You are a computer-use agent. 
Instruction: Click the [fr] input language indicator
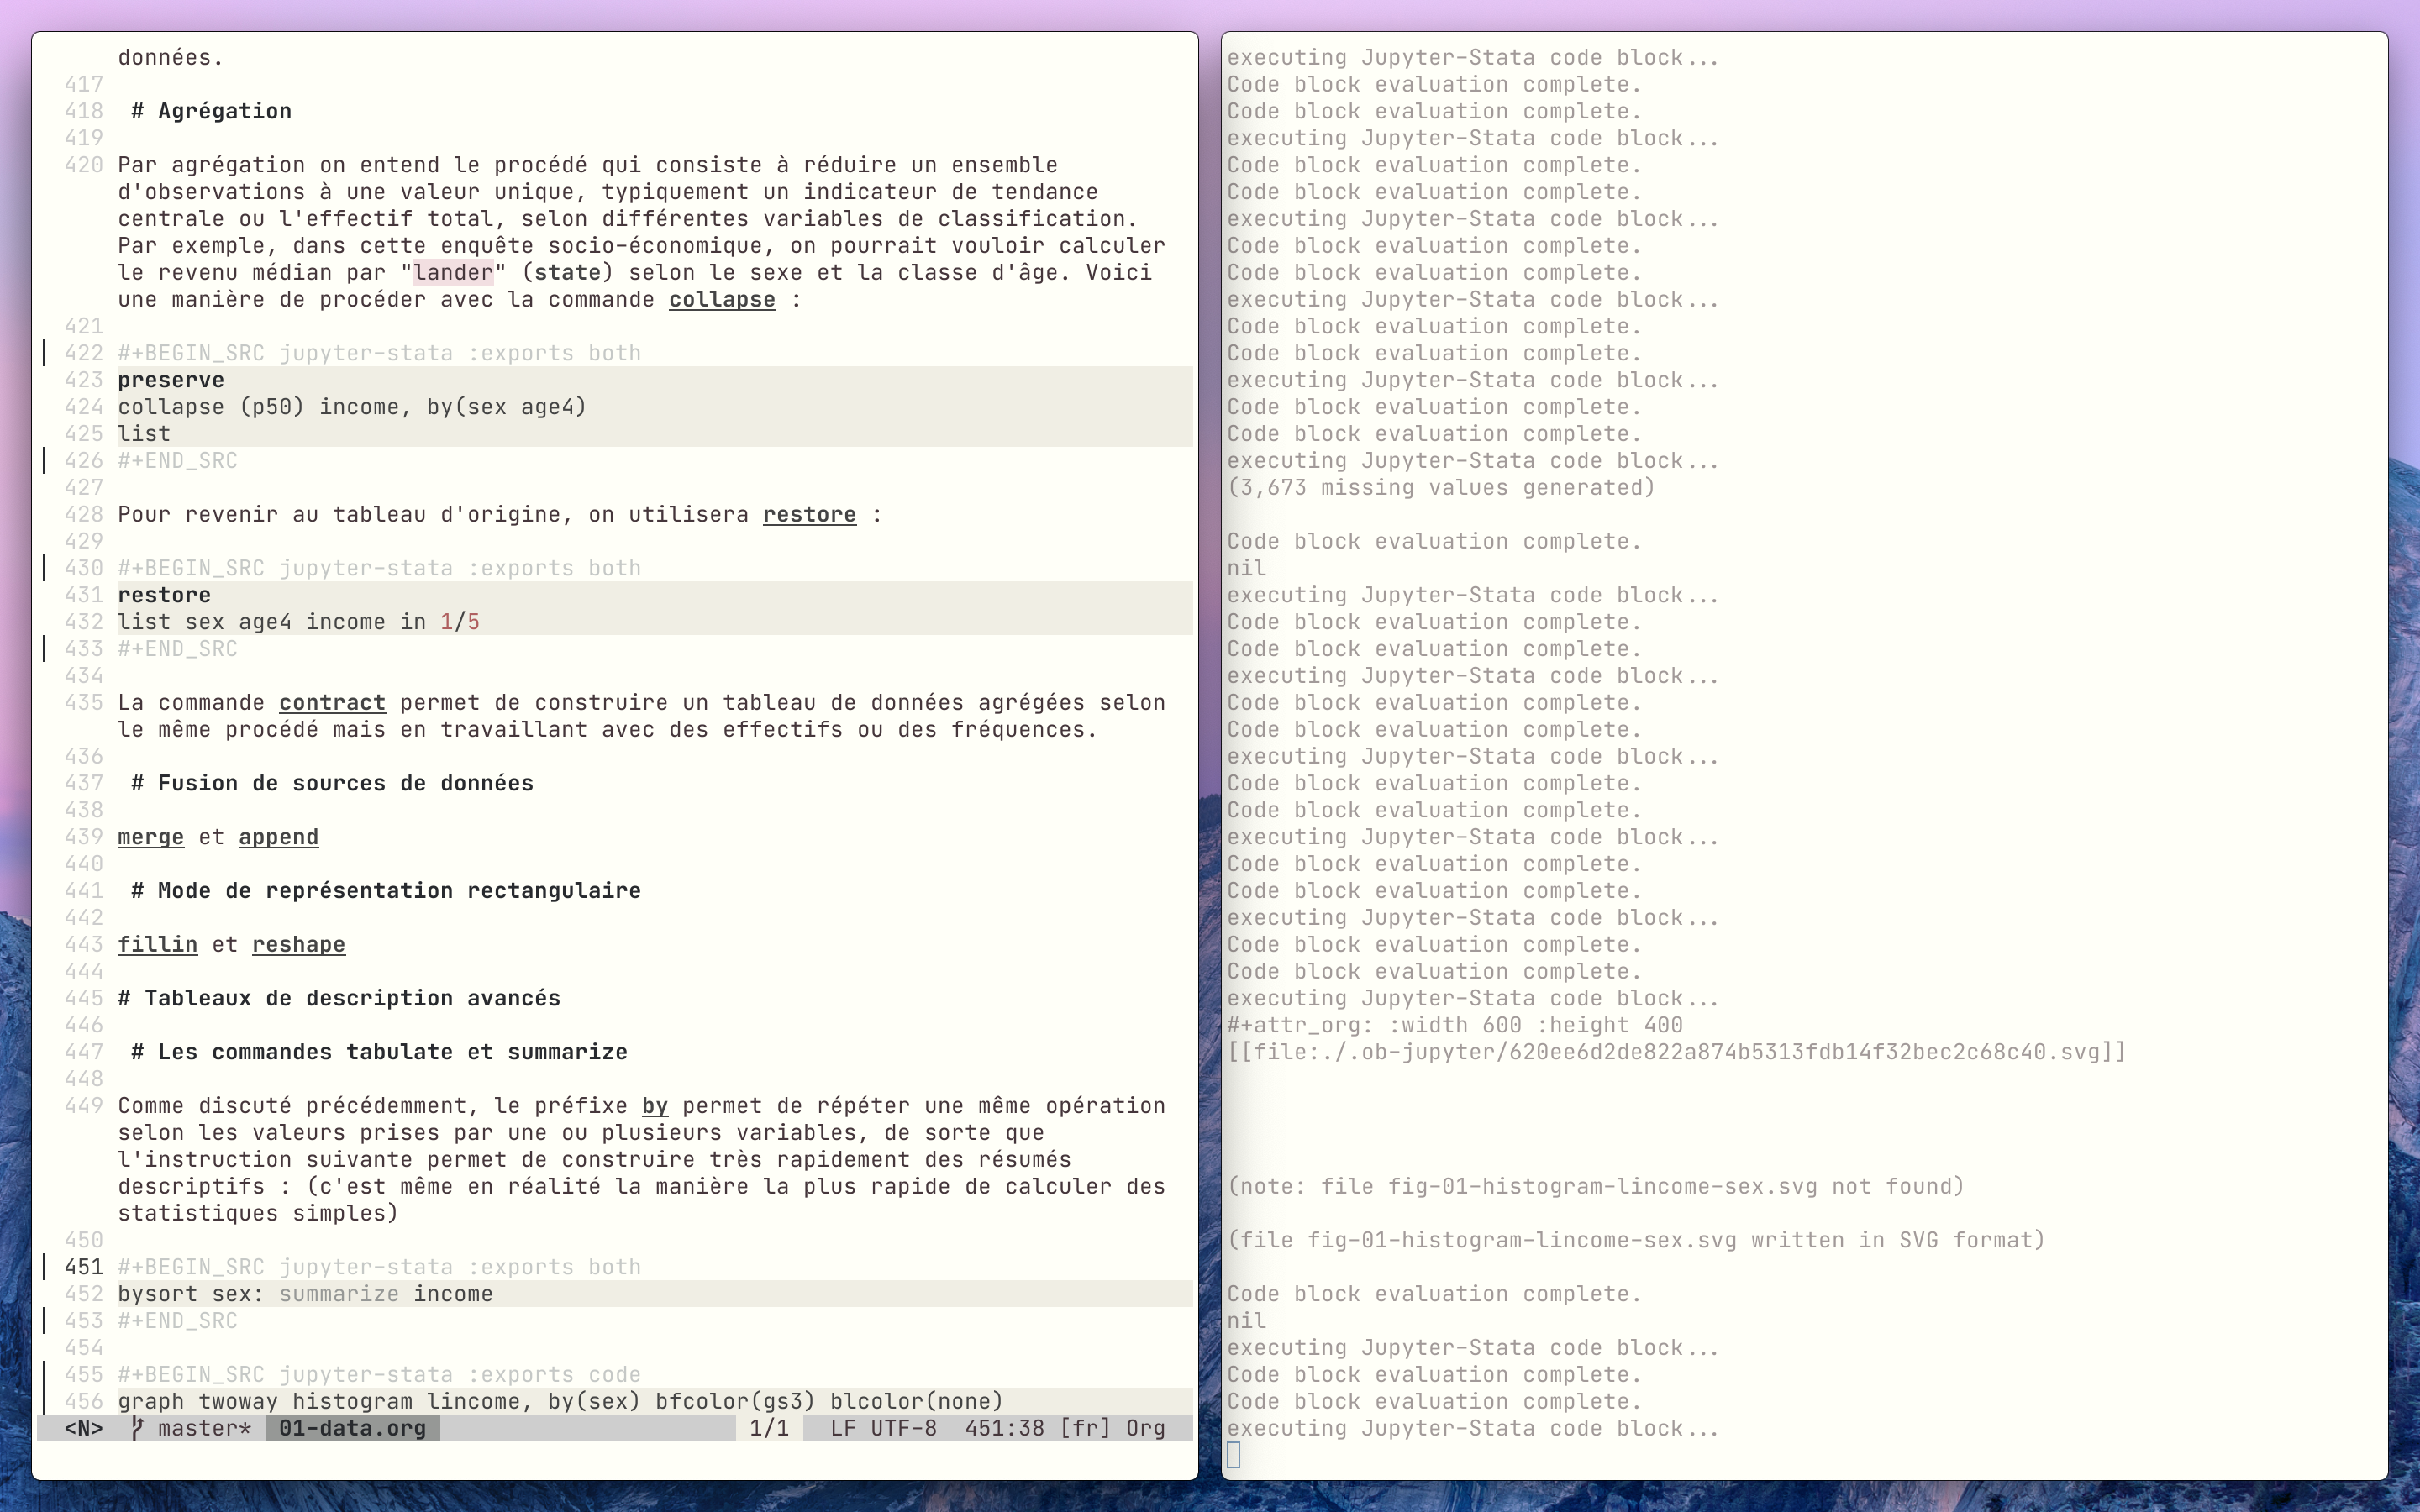coord(1085,1428)
